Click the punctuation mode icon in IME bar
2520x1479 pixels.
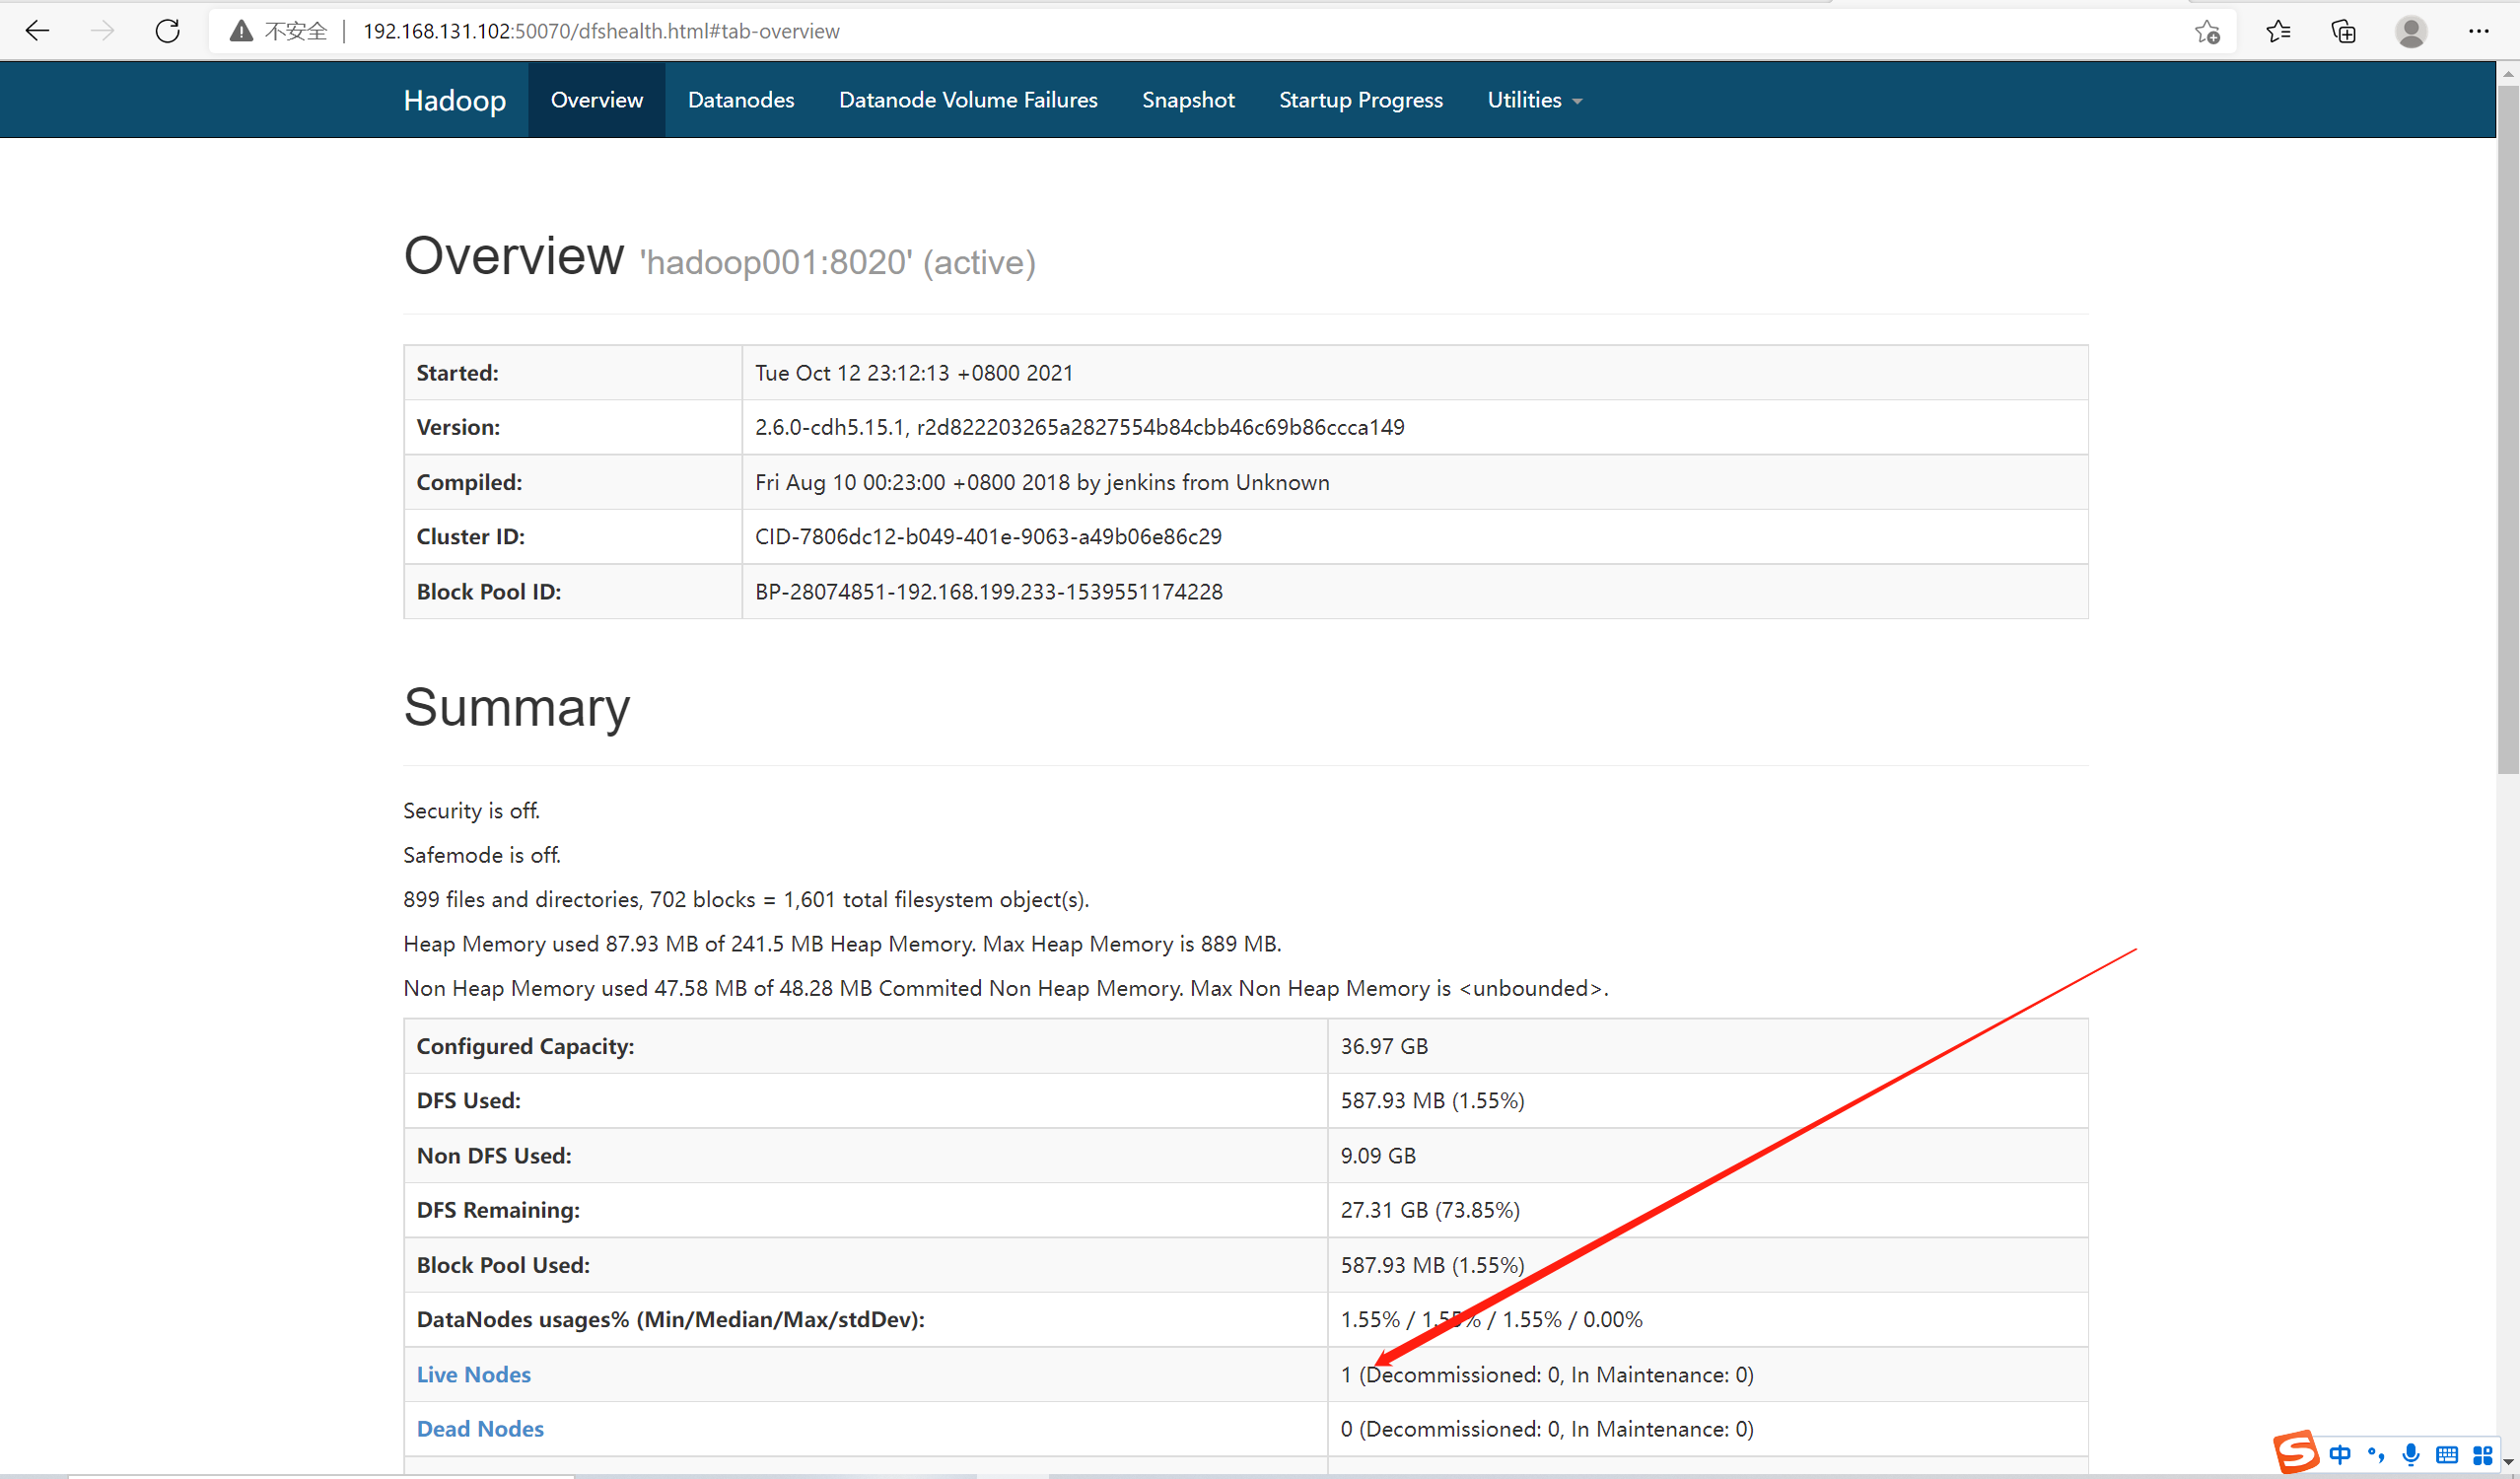[x=2376, y=1455]
